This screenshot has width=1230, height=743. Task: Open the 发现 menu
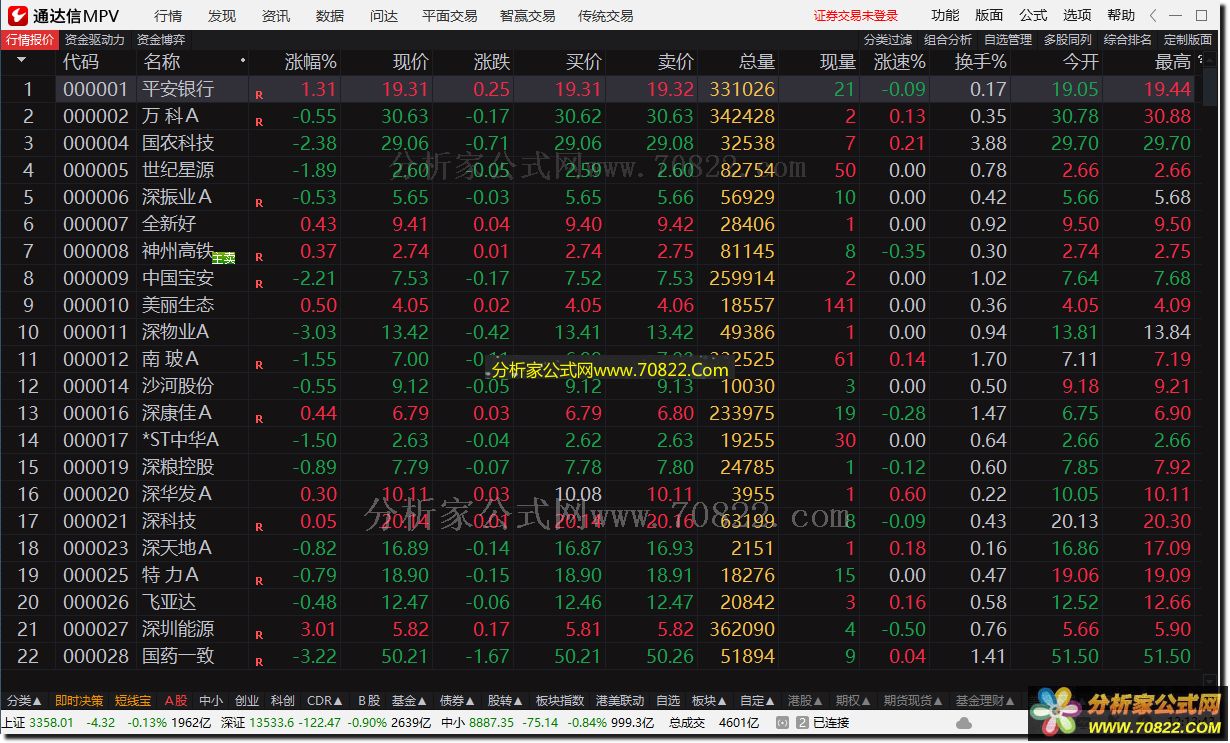coord(222,16)
